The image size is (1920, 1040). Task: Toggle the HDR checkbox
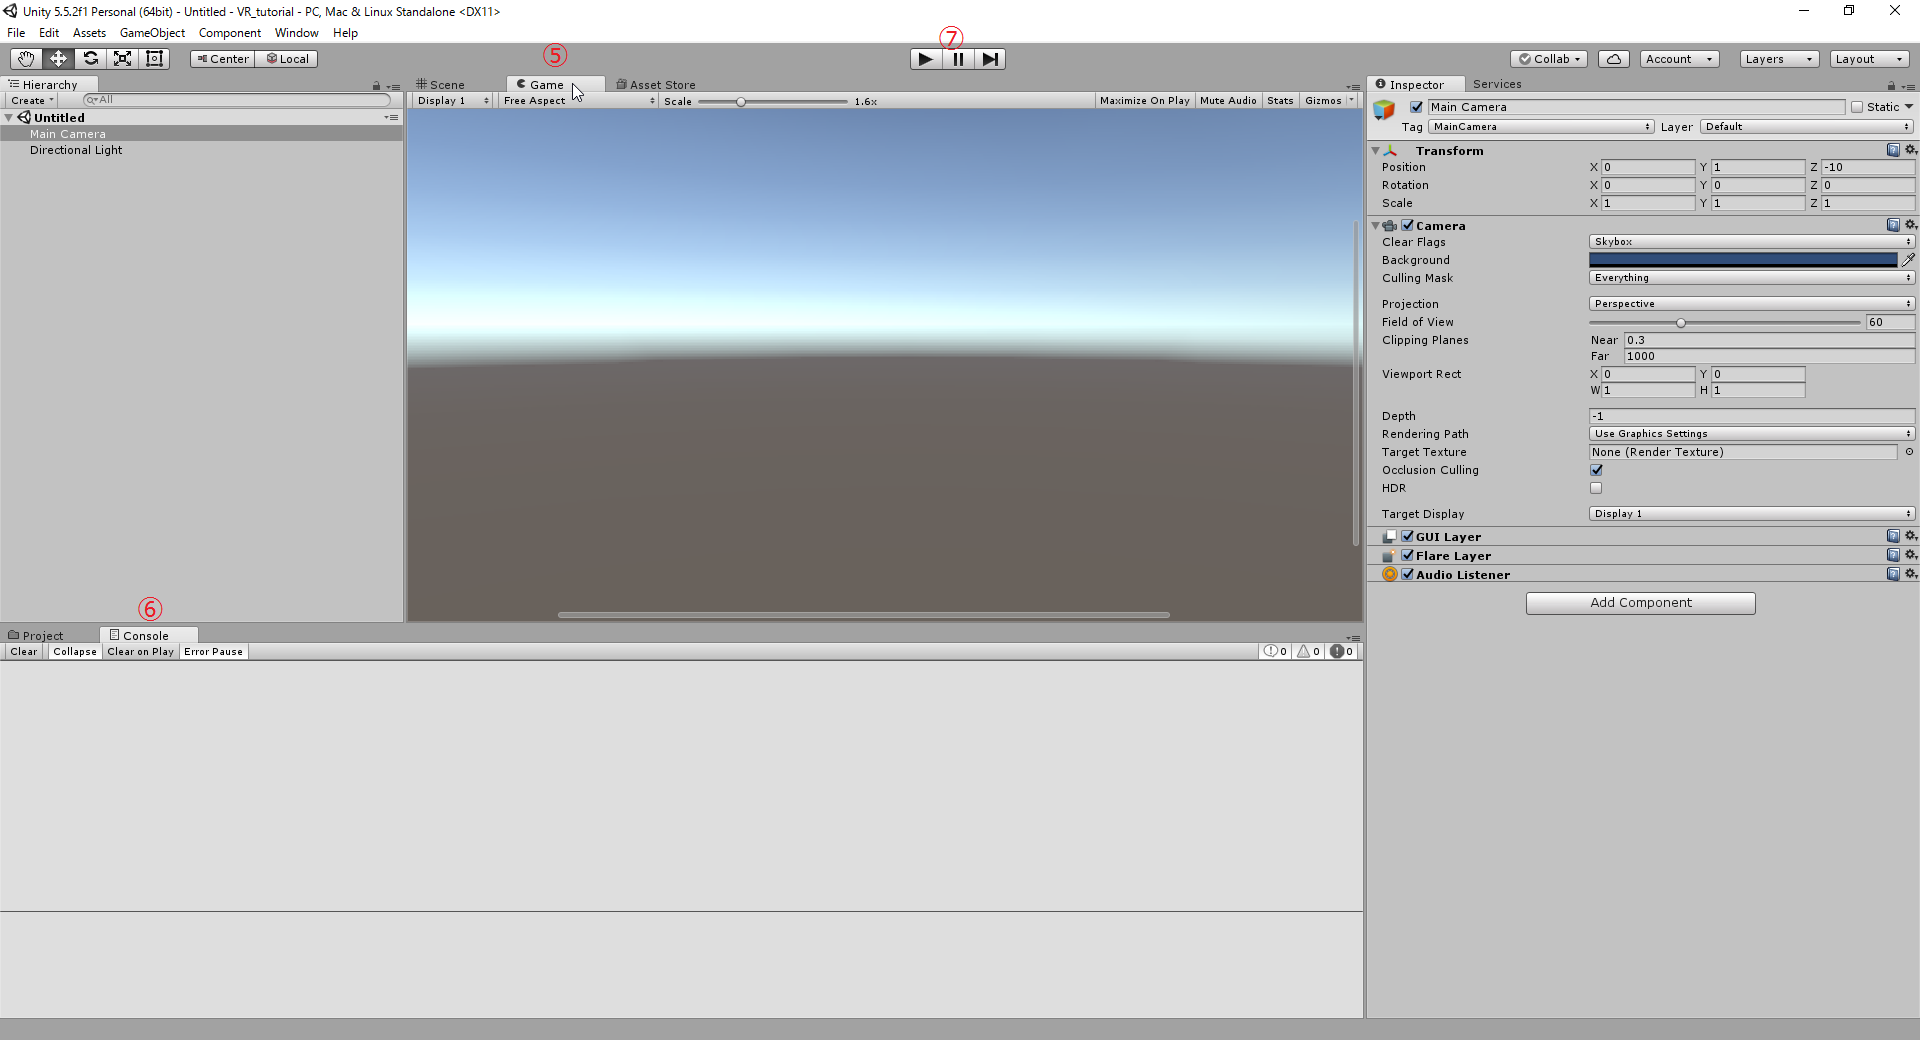pos(1596,488)
